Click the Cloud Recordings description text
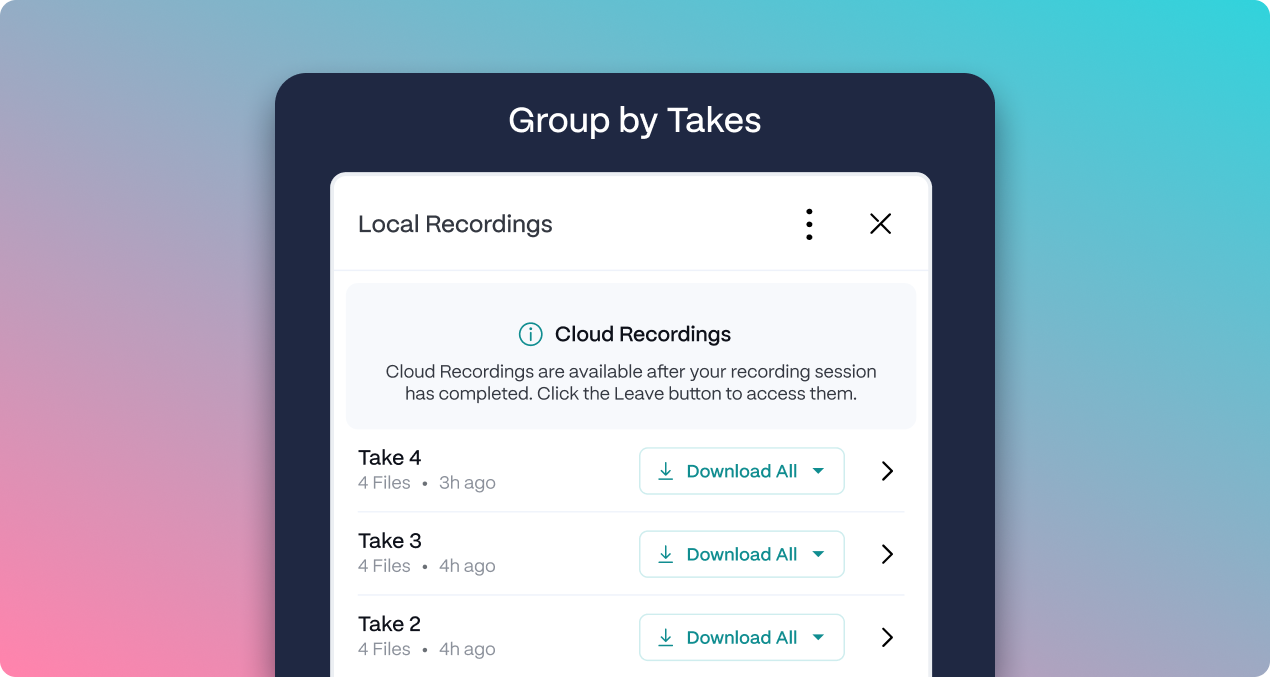 (x=631, y=383)
